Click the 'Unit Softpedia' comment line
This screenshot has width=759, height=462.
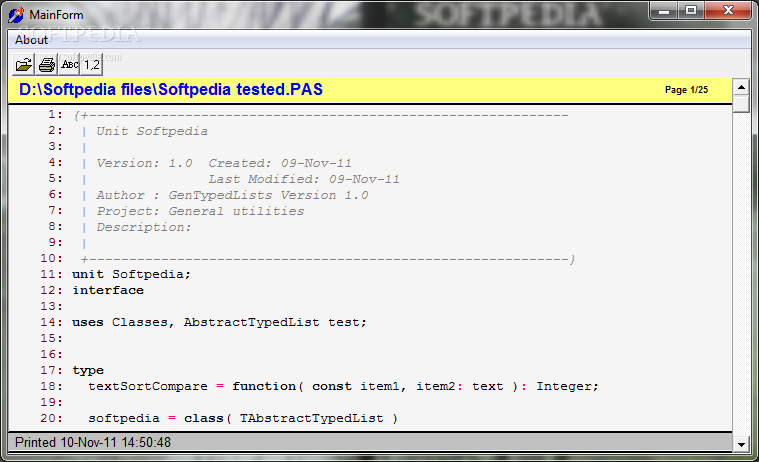(152, 131)
